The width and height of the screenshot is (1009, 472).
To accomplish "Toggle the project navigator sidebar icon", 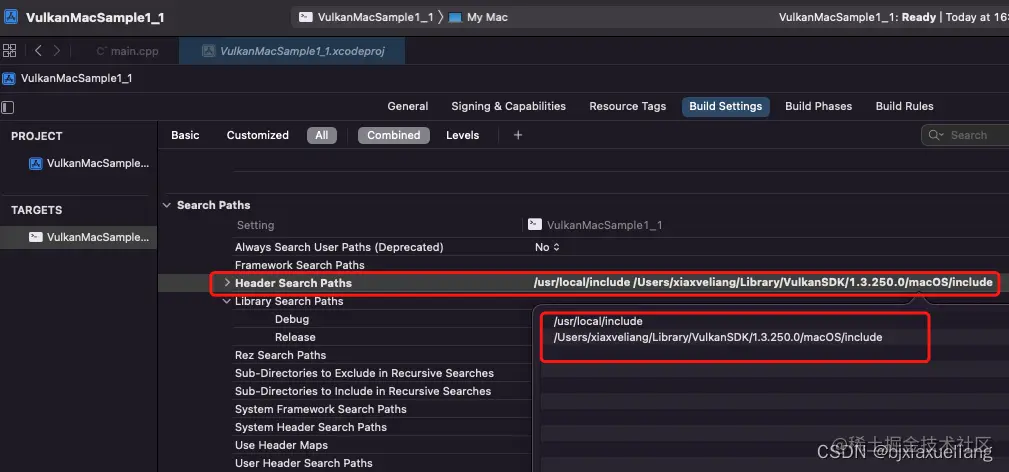I will point(8,107).
